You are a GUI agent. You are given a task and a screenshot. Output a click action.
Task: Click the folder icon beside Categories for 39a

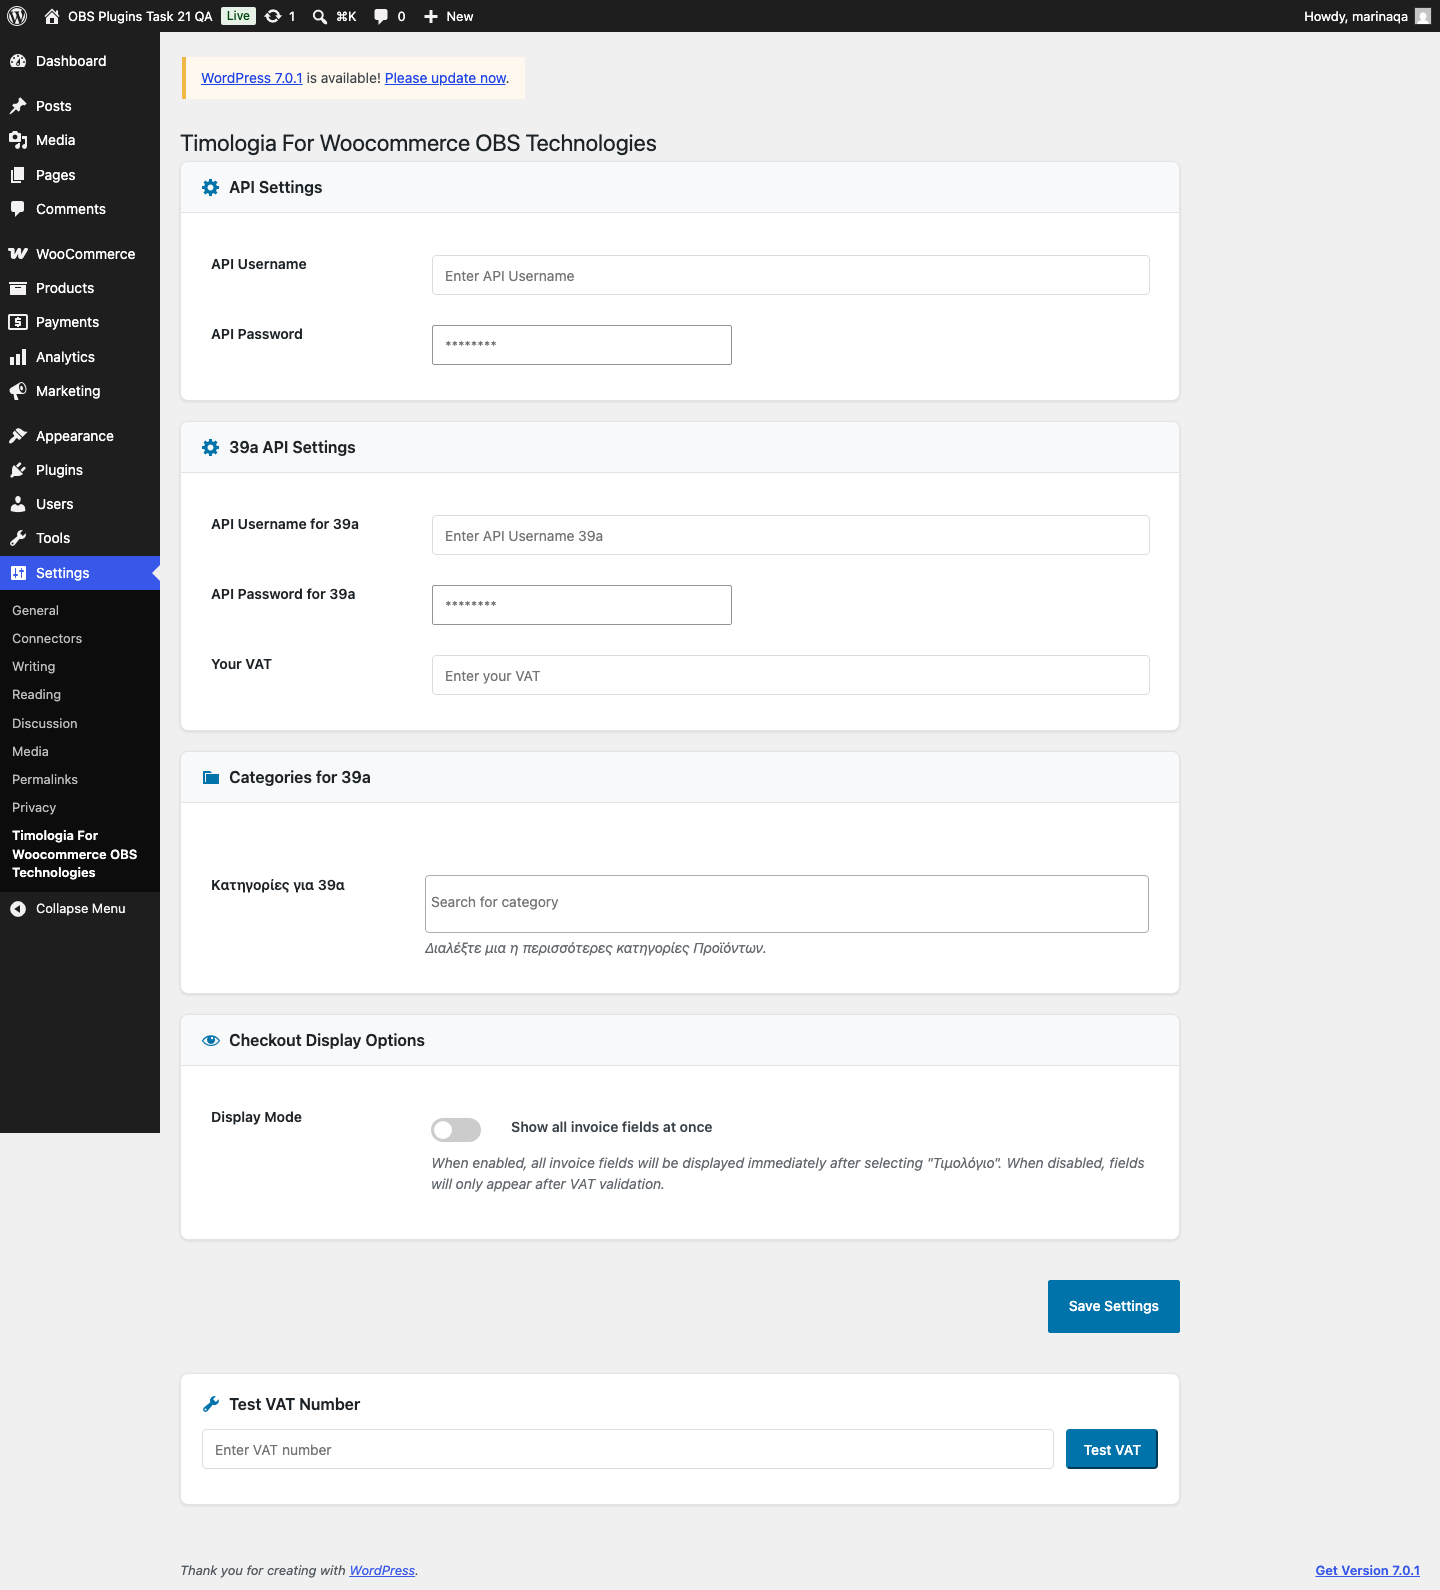211,777
